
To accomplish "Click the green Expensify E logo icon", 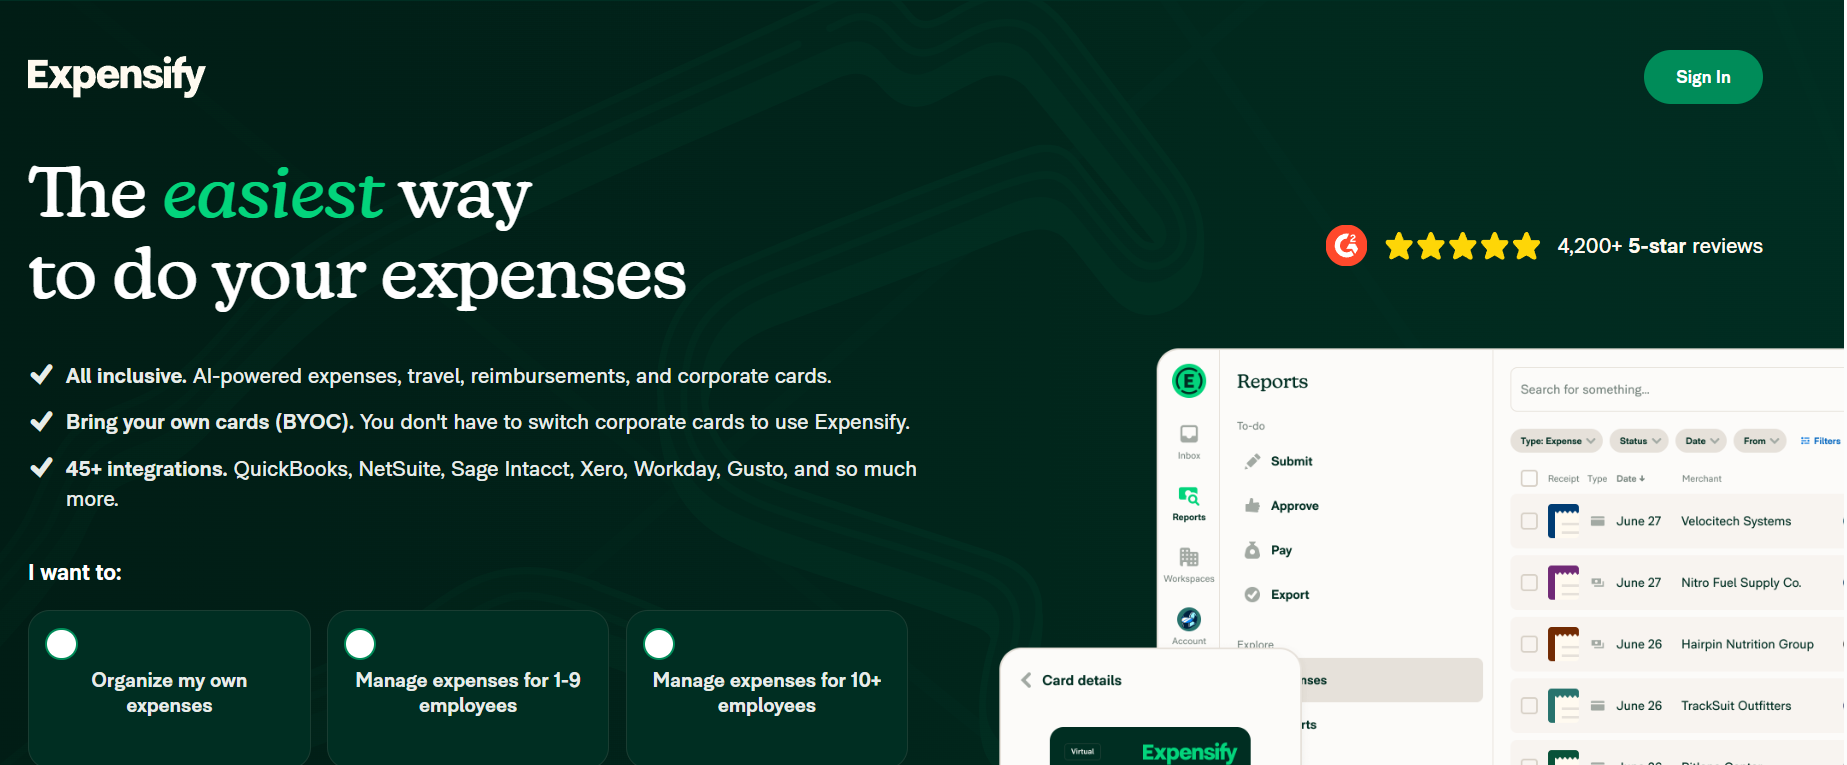I will [1189, 381].
